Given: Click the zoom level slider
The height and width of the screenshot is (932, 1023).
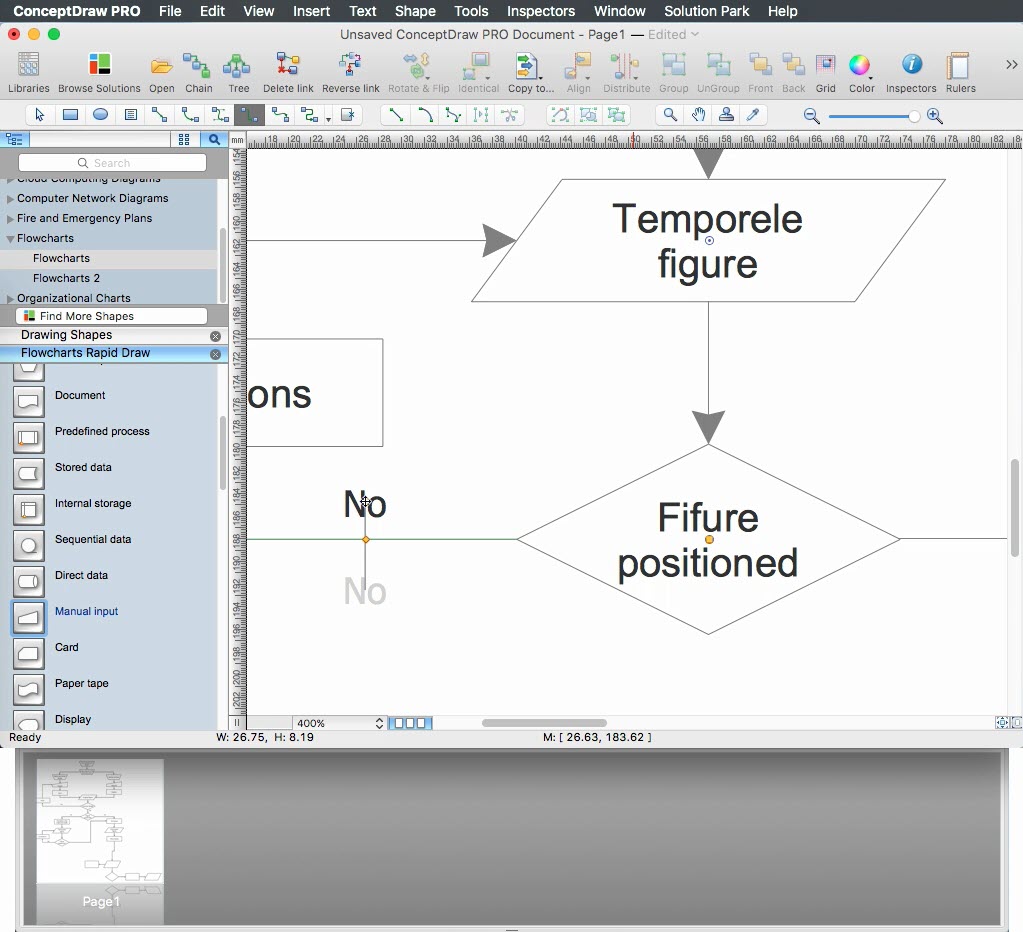Looking at the screenshot, I should 874,116.
